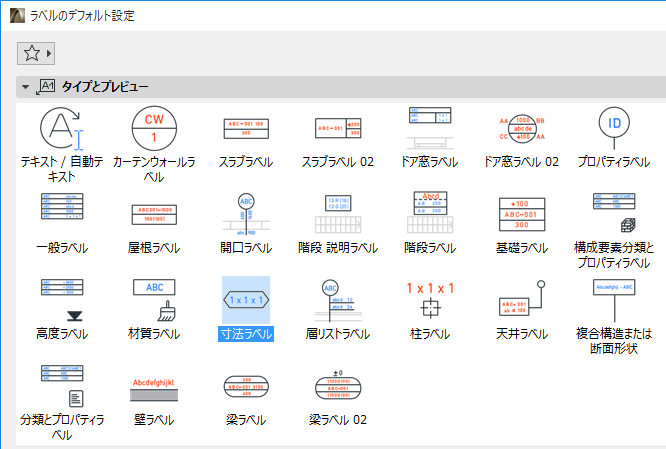Click the highlighted 寸法ラベル thumbnail
This screenshot has height=449, width=666.
pyautogui.click(x=246, y=299)
